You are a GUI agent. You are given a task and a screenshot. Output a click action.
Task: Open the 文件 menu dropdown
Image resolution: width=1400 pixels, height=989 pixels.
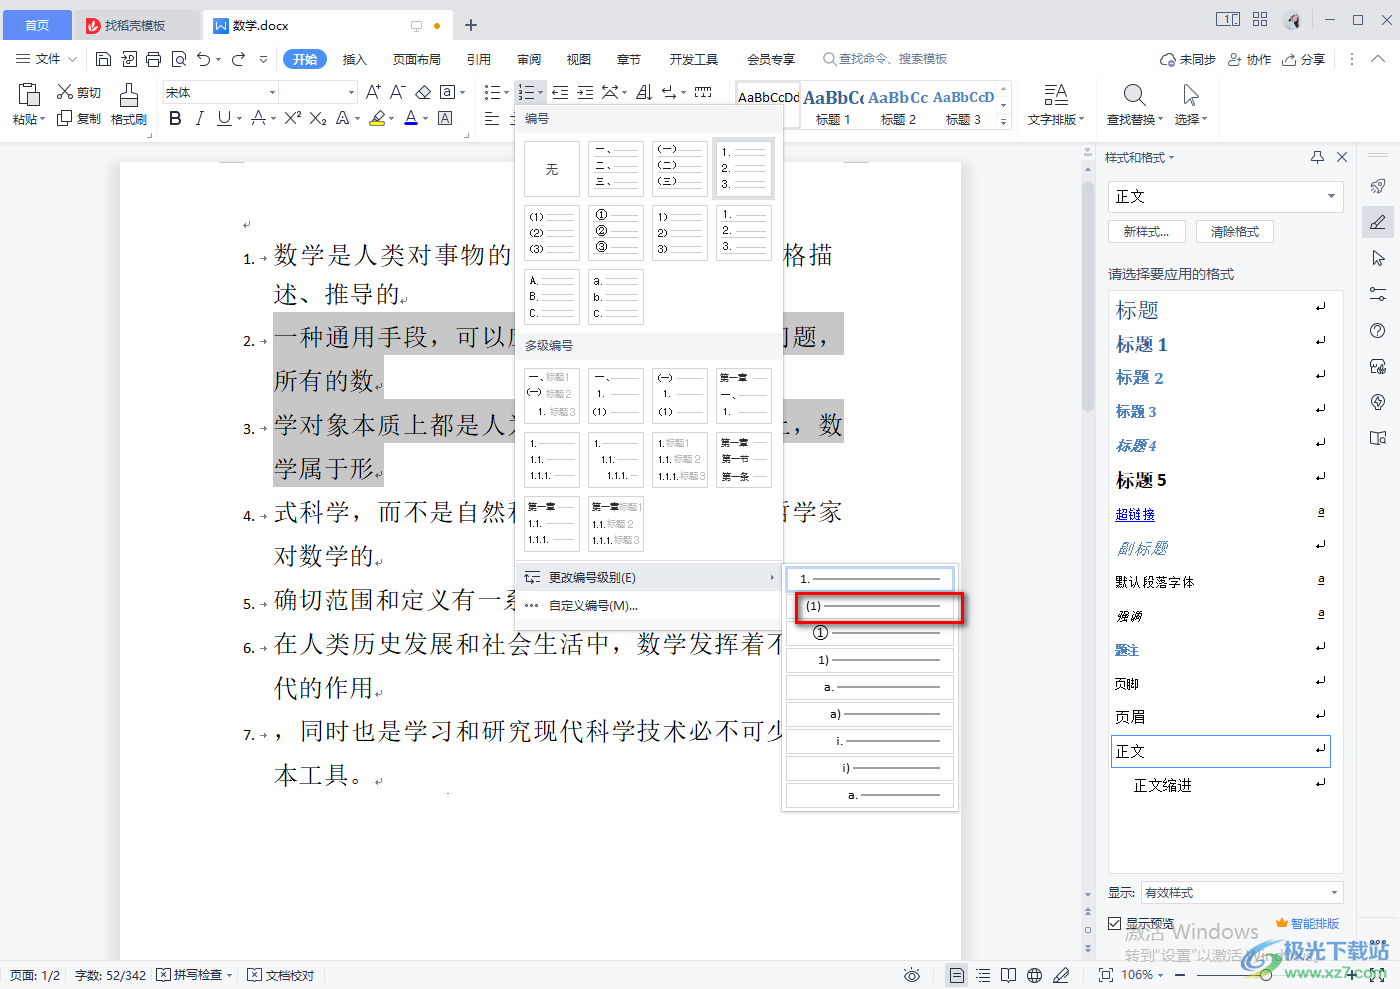[x=46, y=59]
